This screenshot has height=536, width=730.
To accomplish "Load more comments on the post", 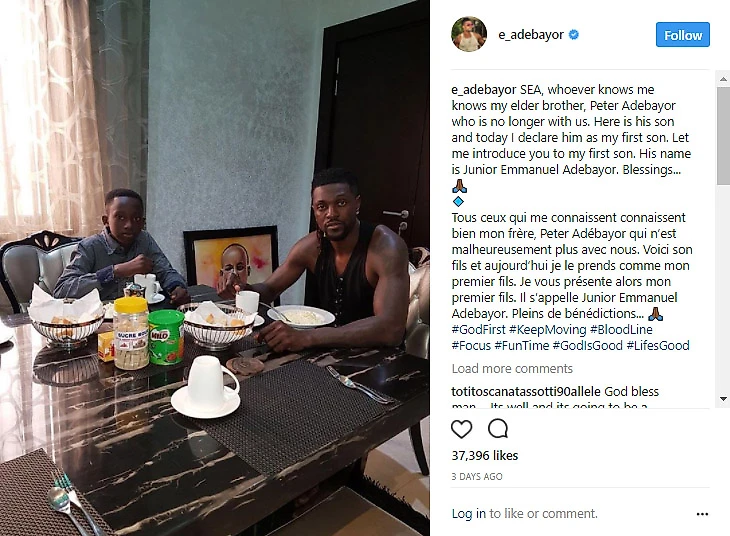I will pos(512,369).
